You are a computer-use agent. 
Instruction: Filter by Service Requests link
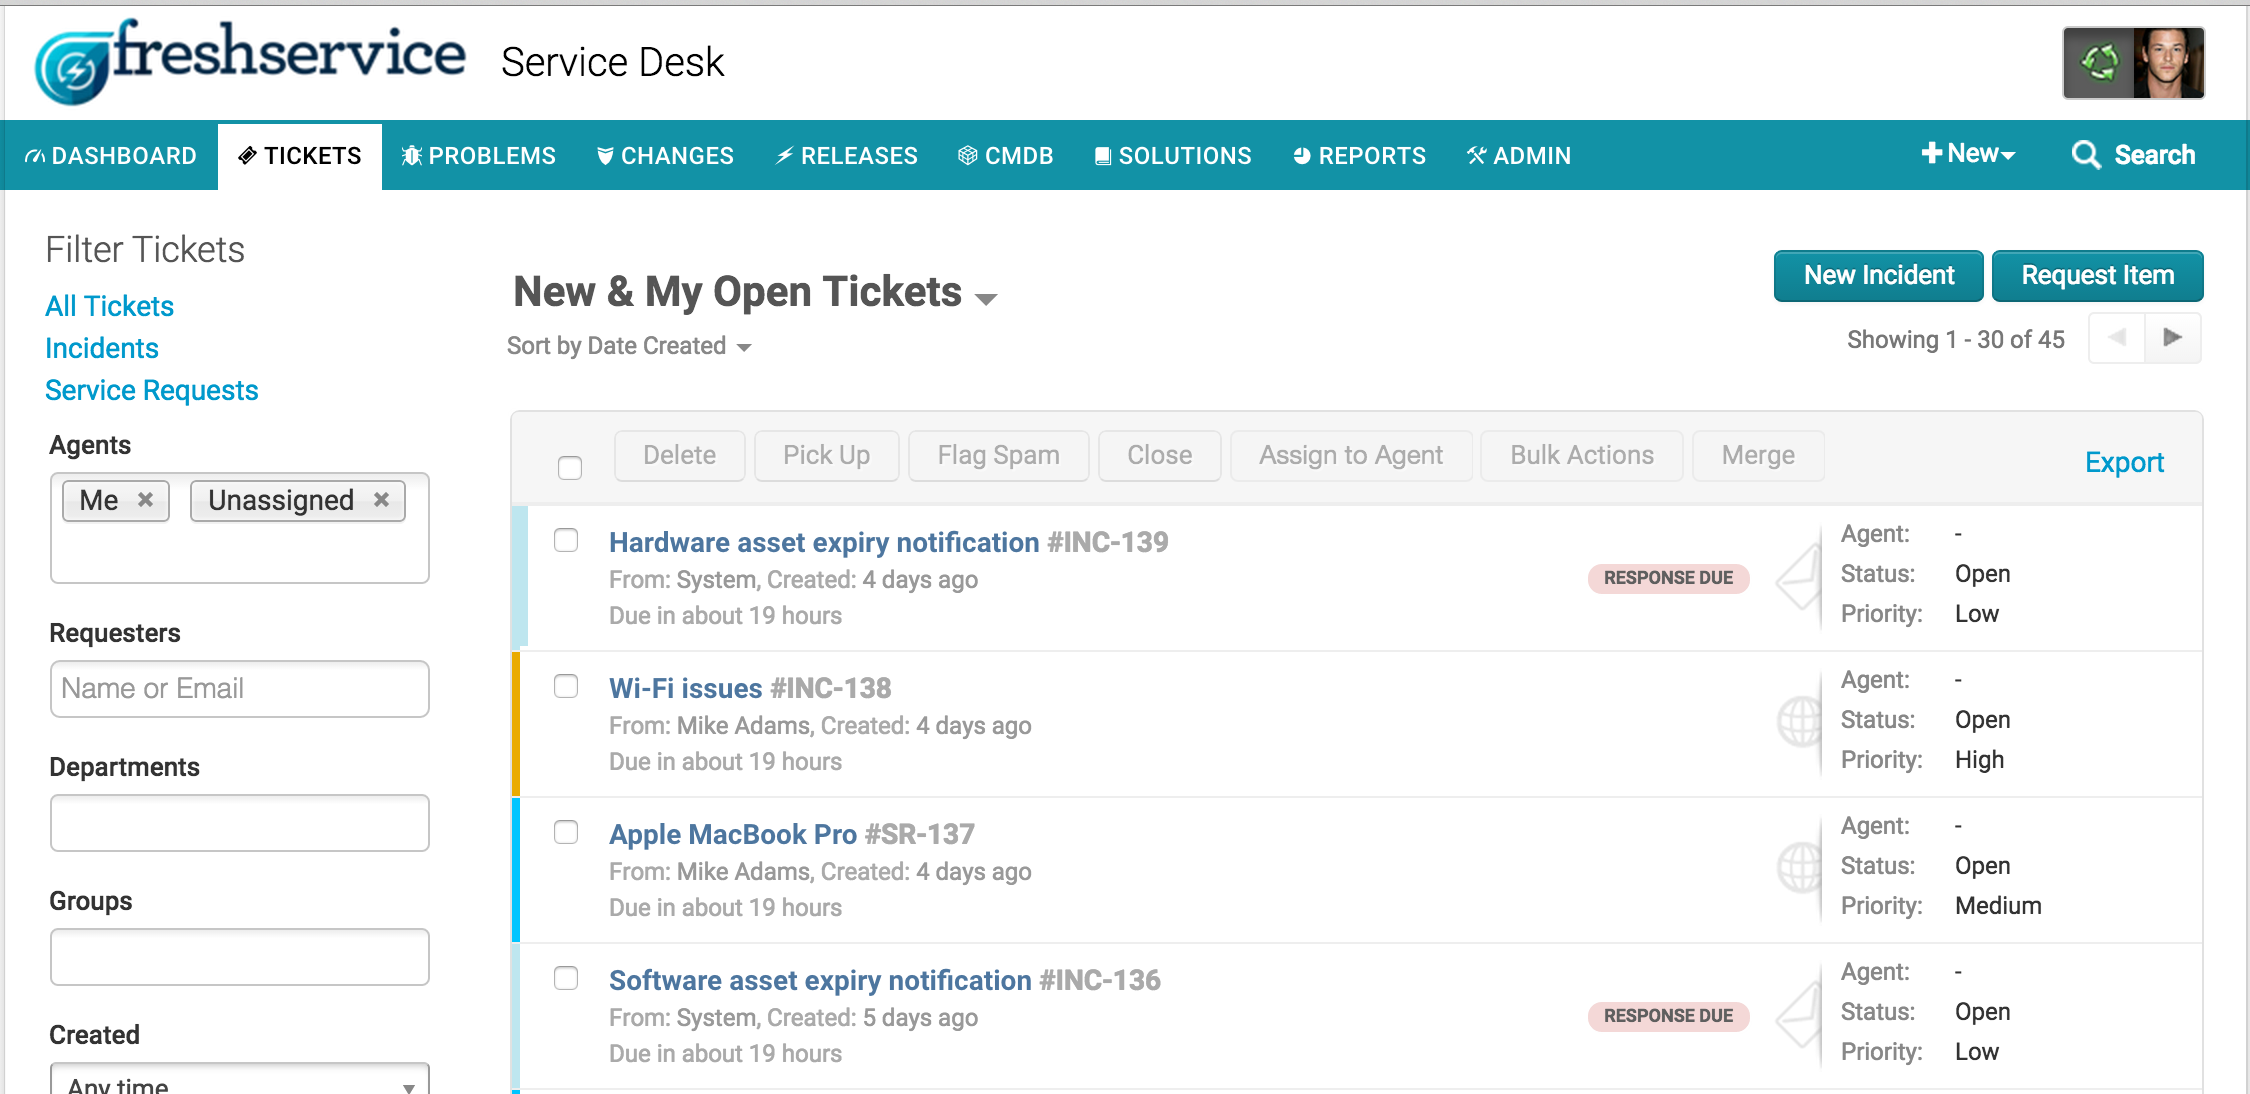click(x=152, y=390)
